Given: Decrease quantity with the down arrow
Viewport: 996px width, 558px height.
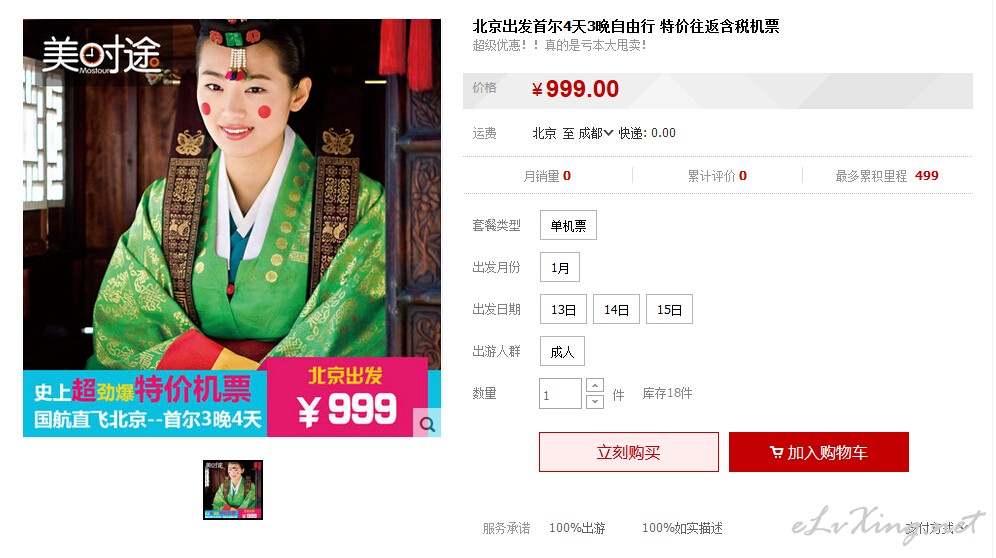Looking at the screenshot, I should pos(595,401).
